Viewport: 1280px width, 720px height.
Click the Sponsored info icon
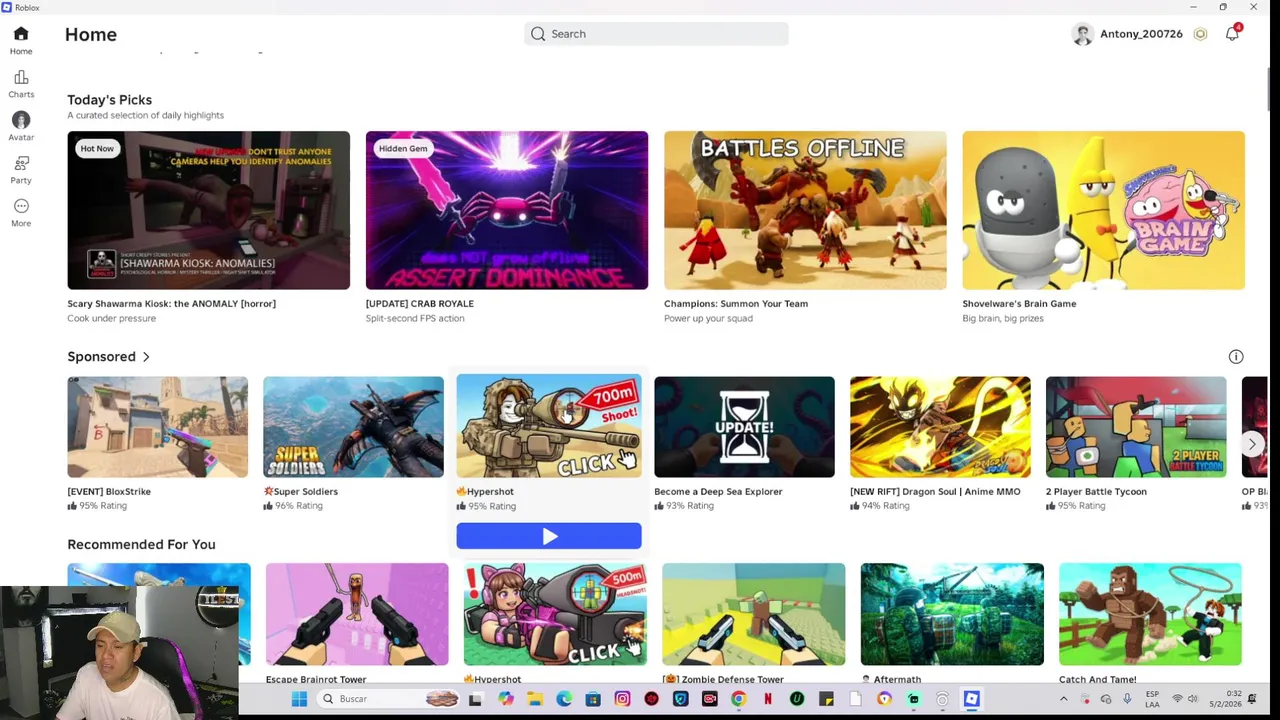point(1236,357)
